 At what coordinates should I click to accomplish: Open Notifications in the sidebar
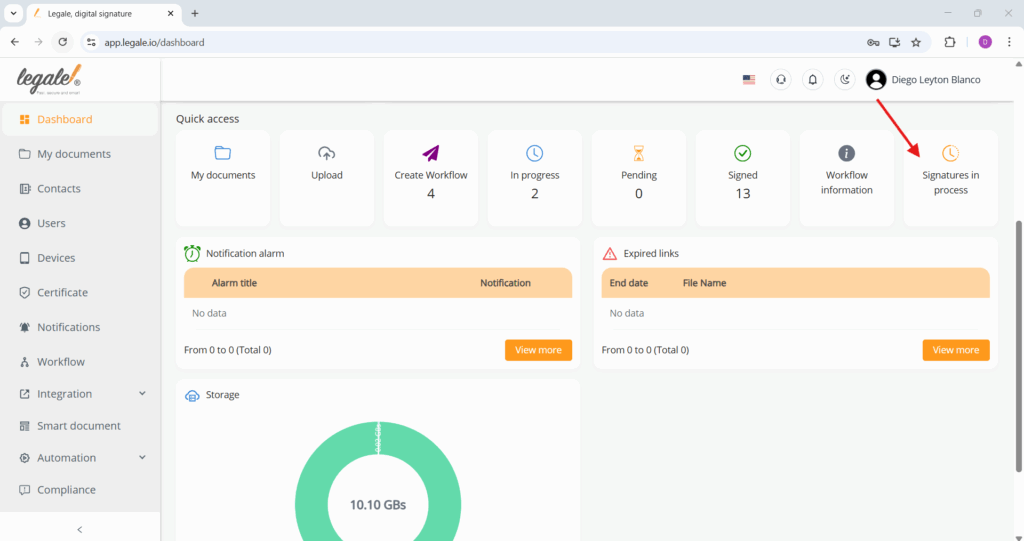pos(80,327)
